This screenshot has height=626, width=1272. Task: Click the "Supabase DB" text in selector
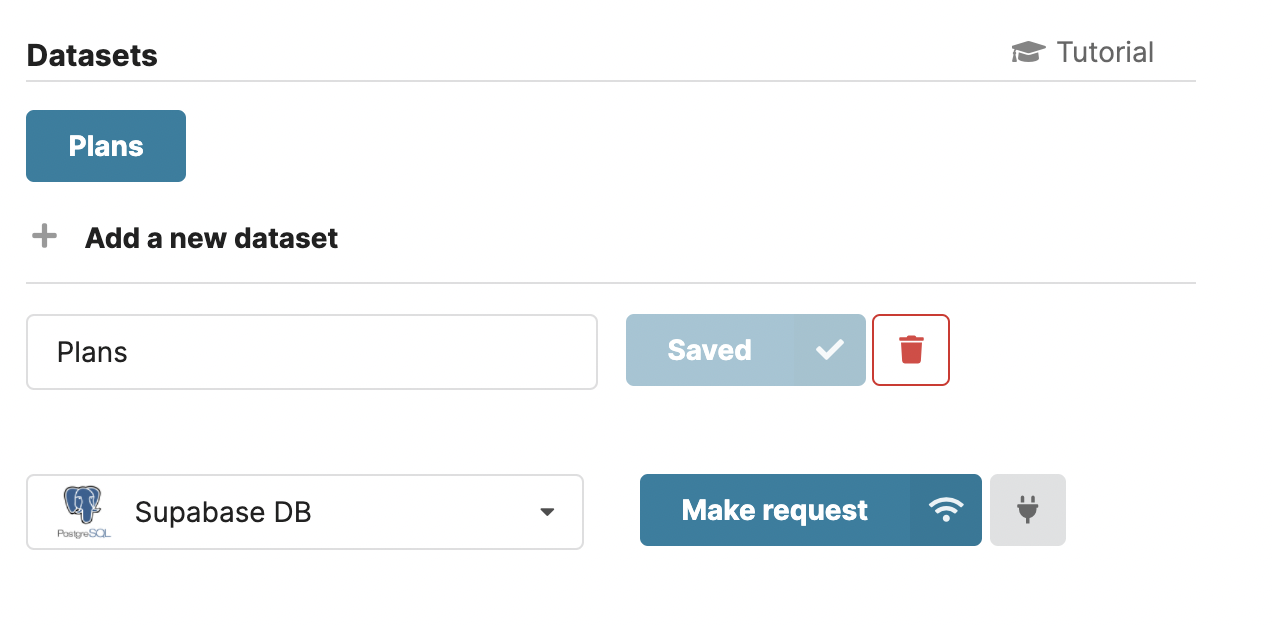click(x=223, y=512)
